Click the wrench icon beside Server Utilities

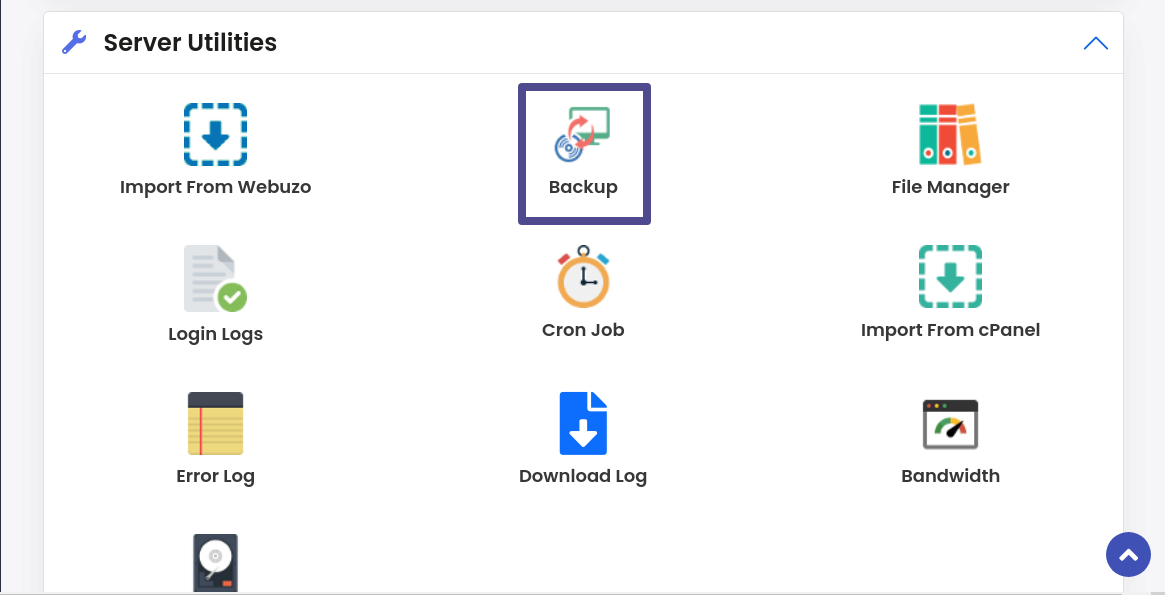click(74, 42)
